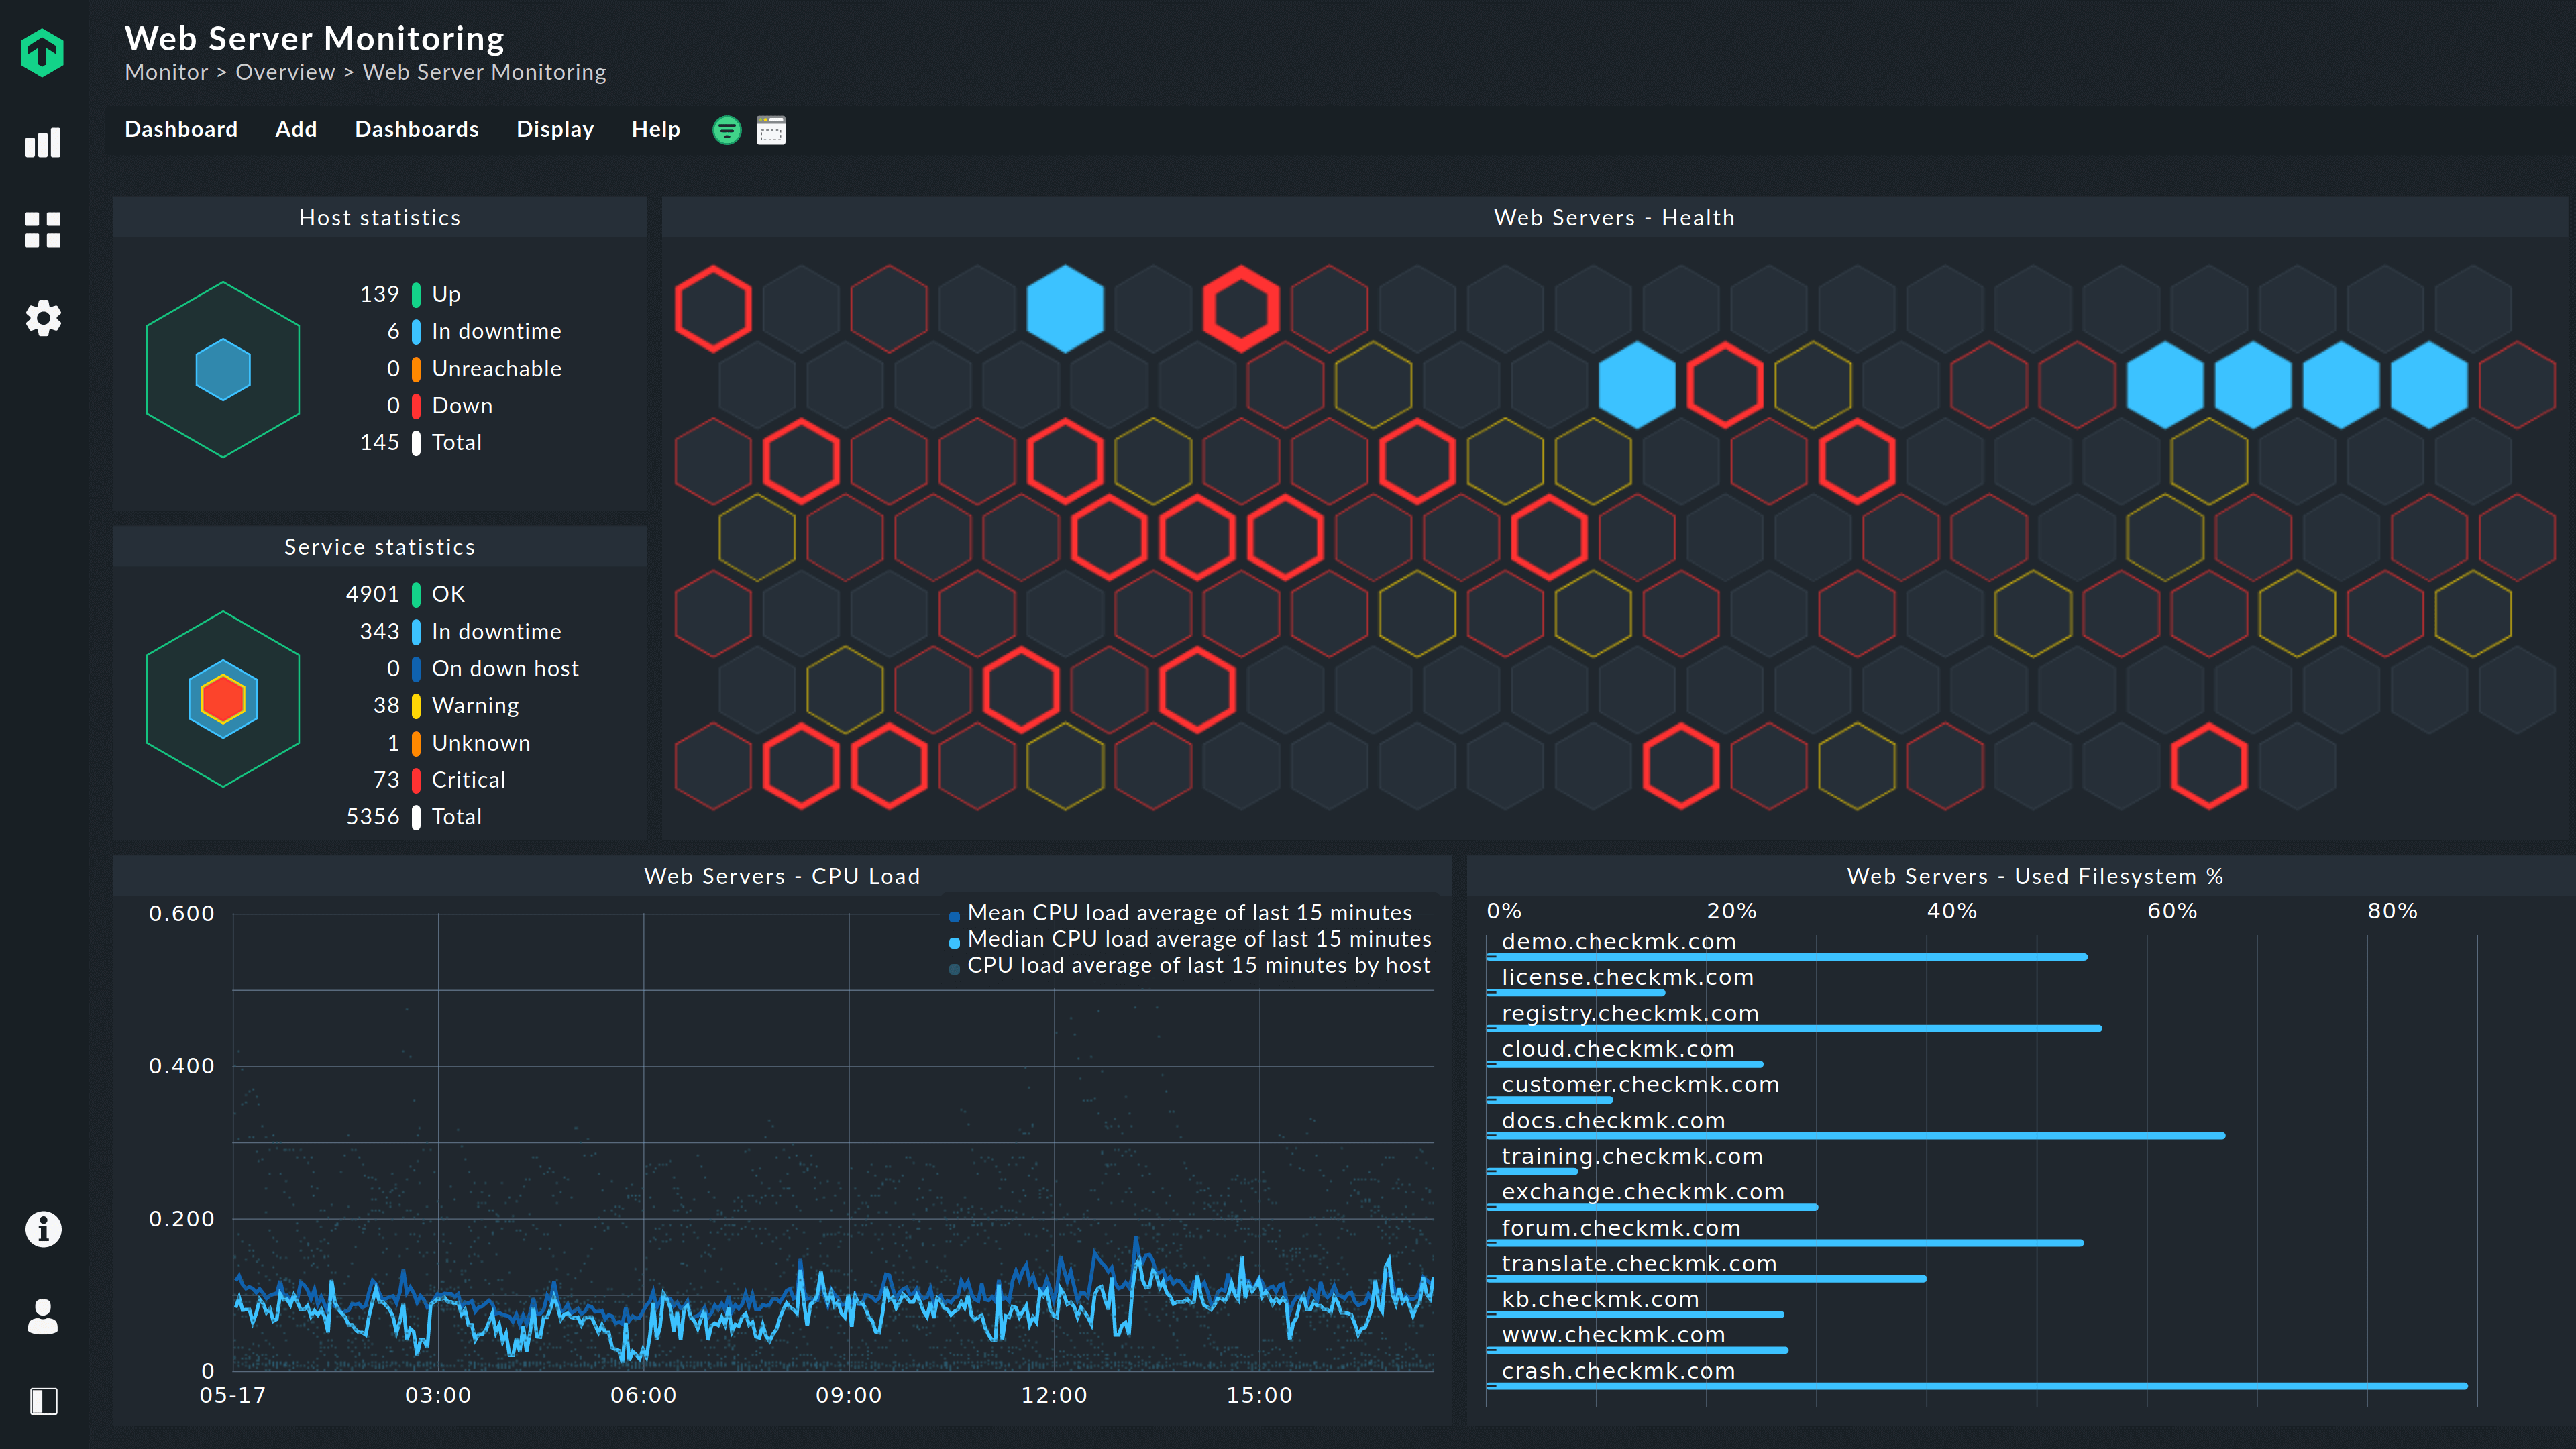Viewport: 2576px width, 1449px height.
Task: Expand the Dashboards dropdown menu
Action: (x=417, y=129)
